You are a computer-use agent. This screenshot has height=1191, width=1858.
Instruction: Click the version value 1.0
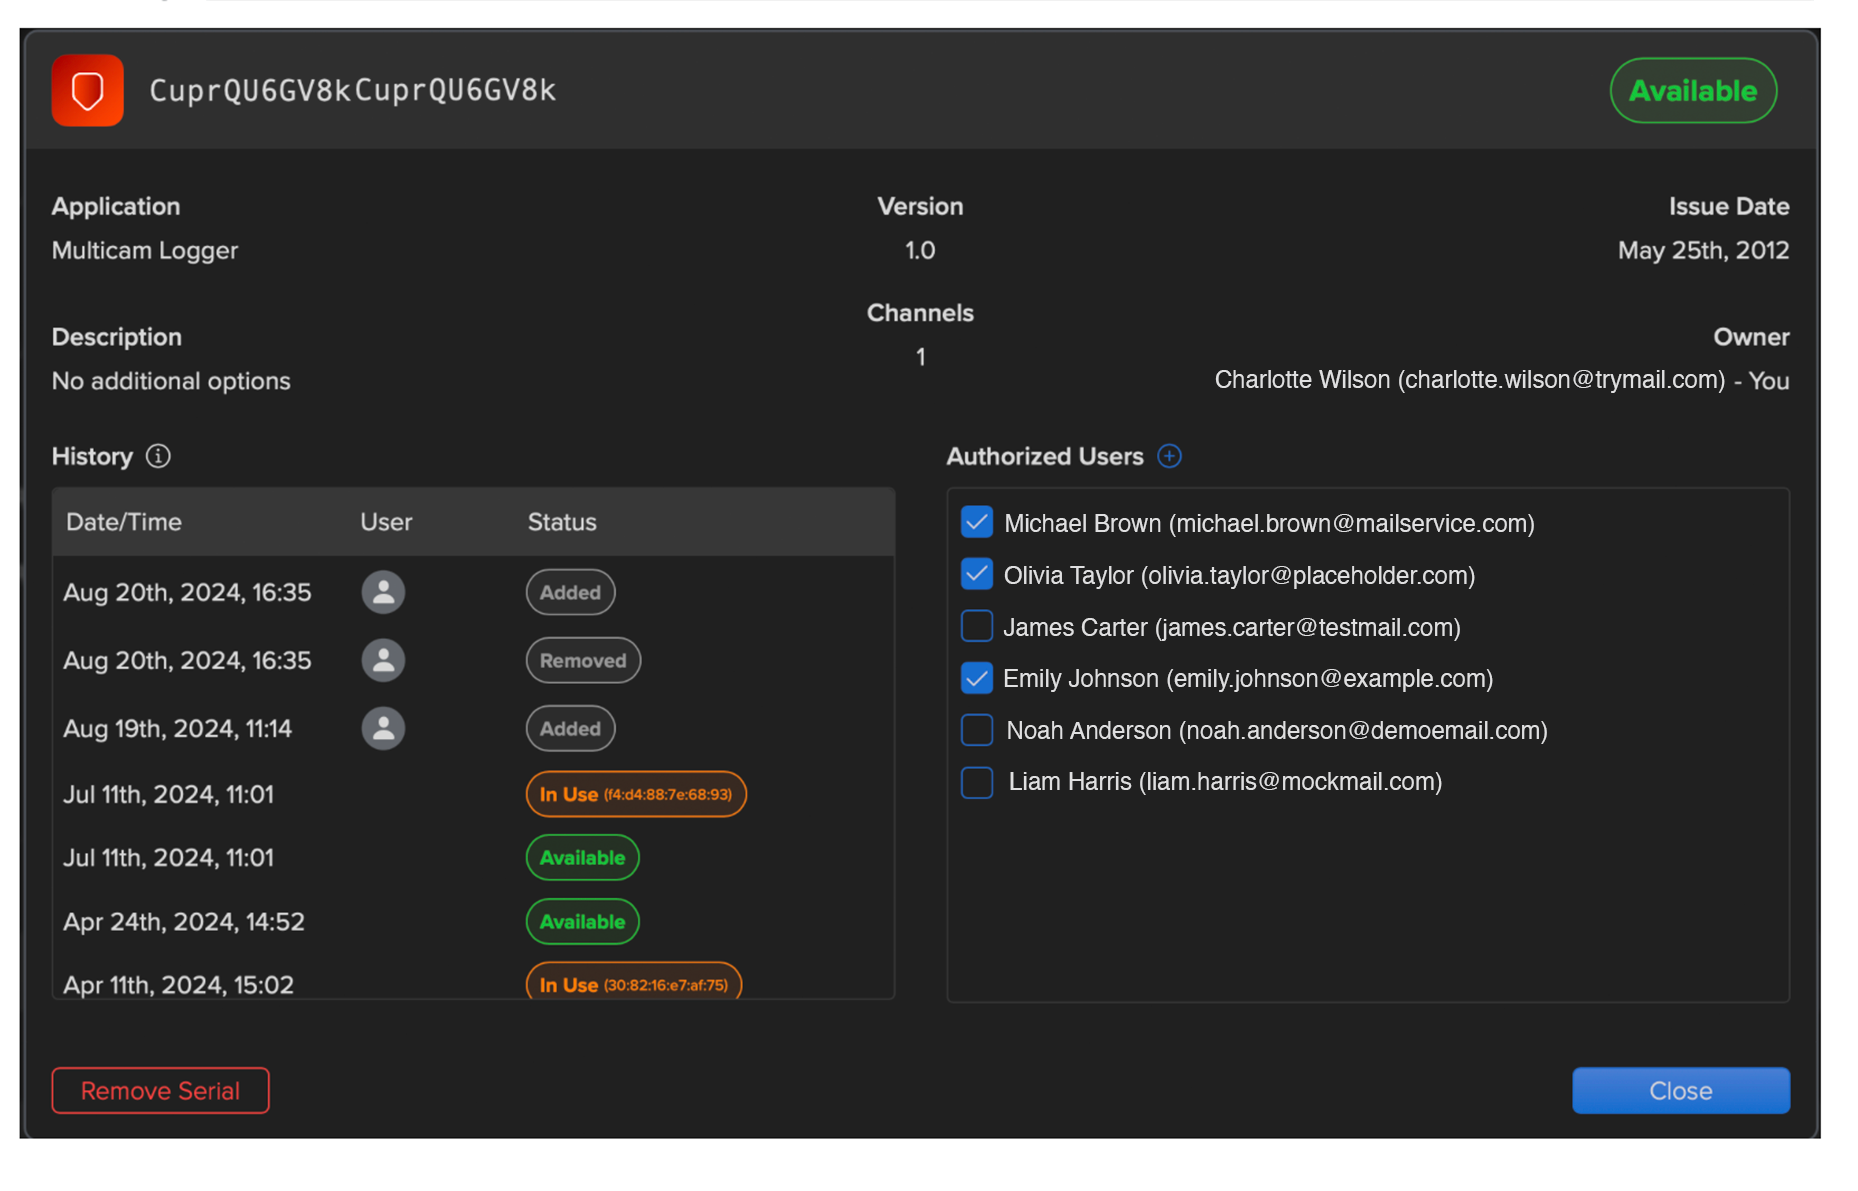[920, 250]
